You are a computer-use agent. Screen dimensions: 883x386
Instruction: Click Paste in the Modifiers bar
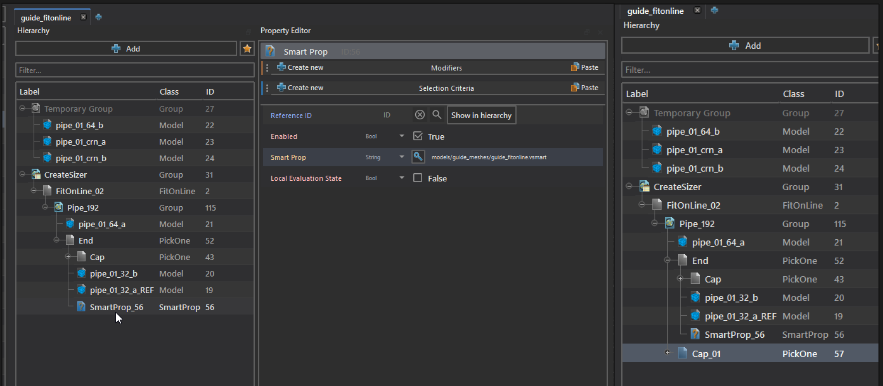point(585,68)
